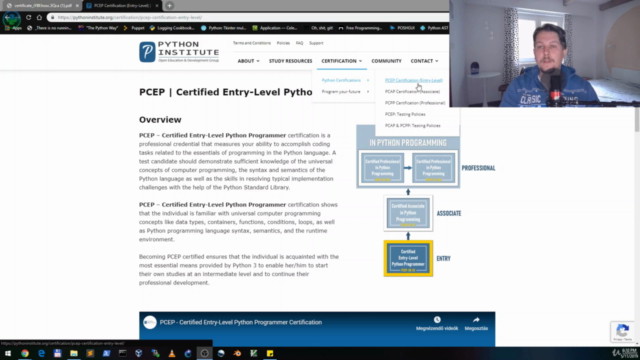Open Chrome from the taskbar

pos(25,353)
